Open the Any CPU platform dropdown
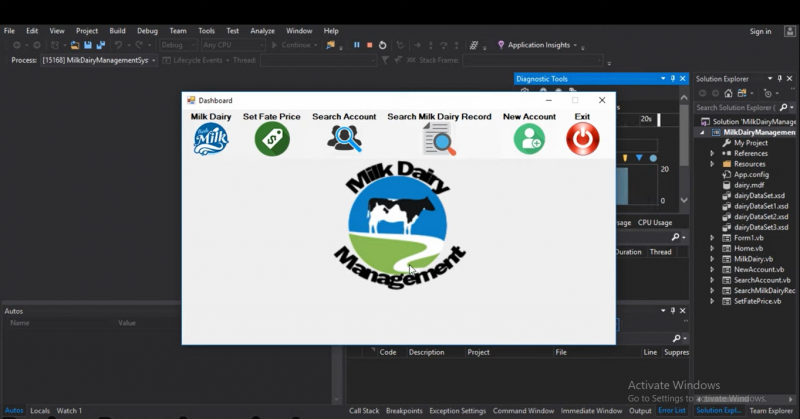 (233, 45)
